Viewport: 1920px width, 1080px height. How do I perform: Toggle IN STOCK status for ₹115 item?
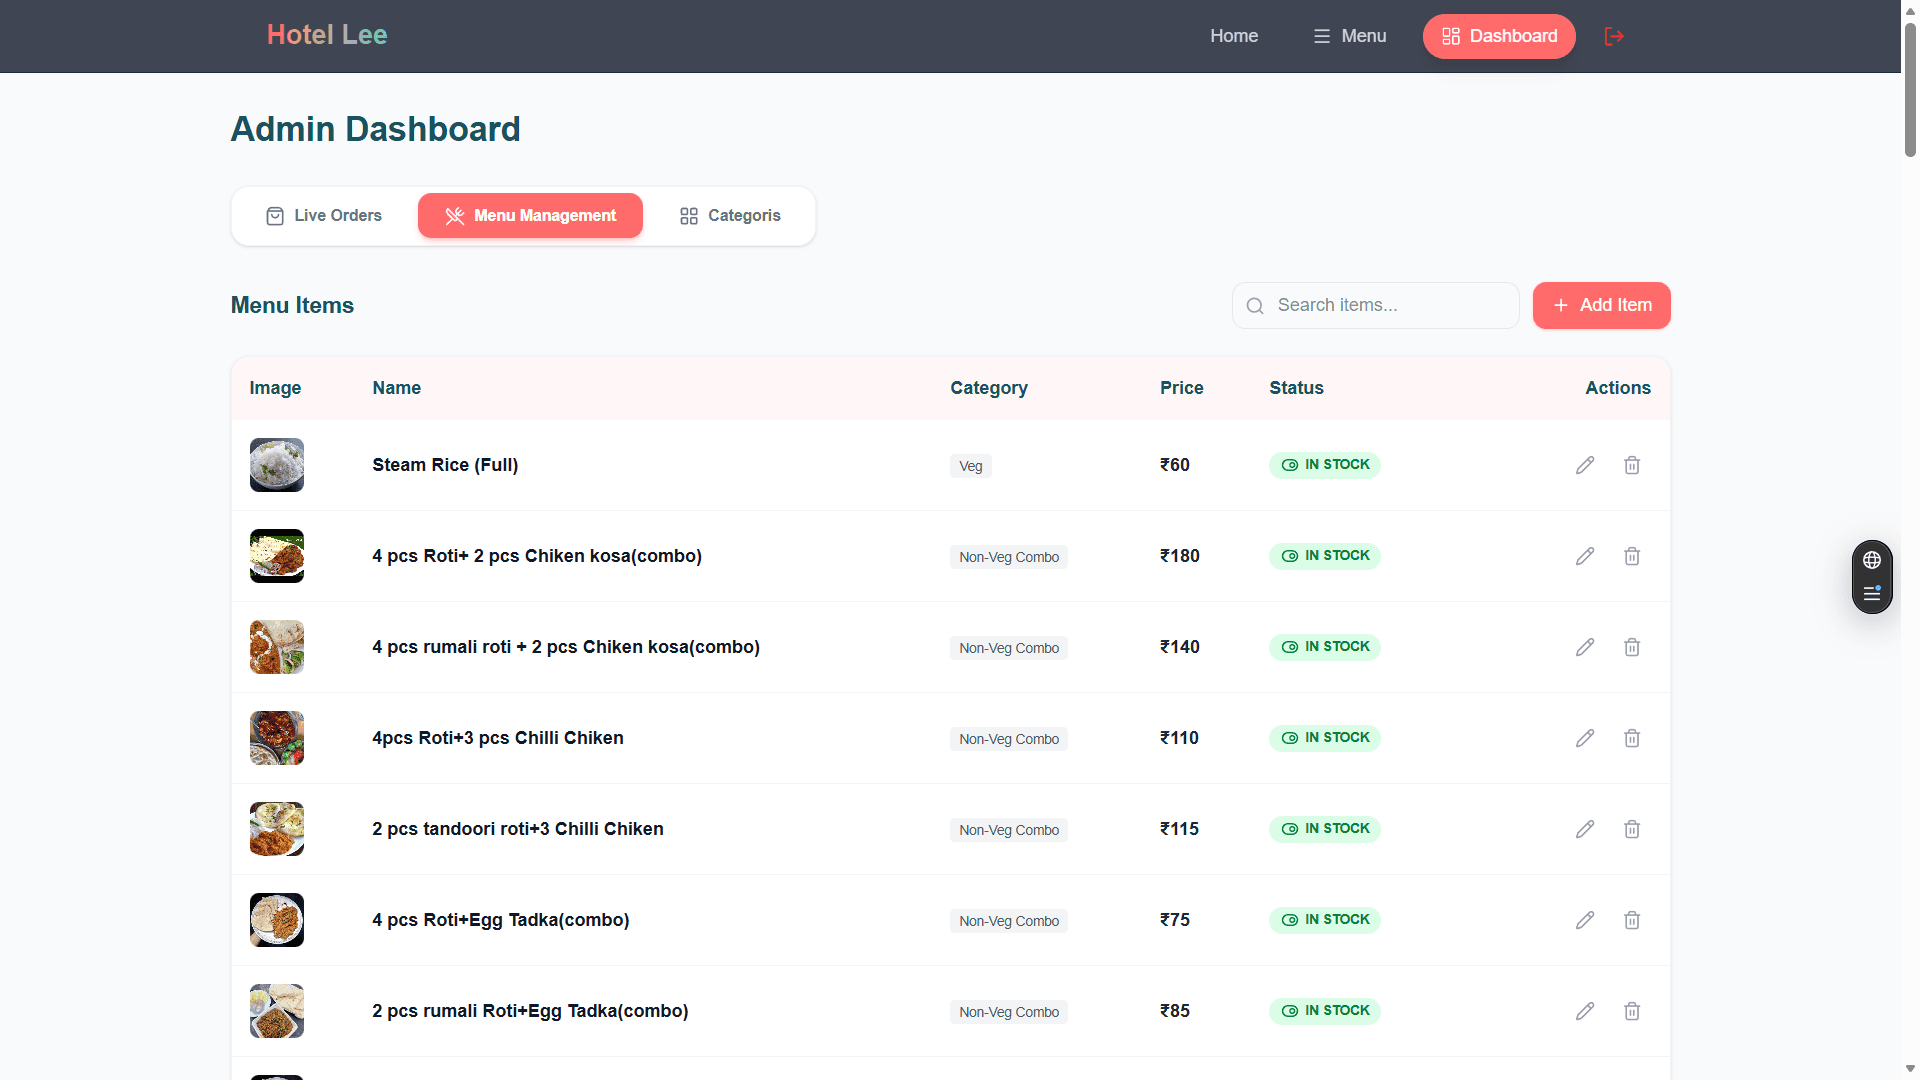1325,829
